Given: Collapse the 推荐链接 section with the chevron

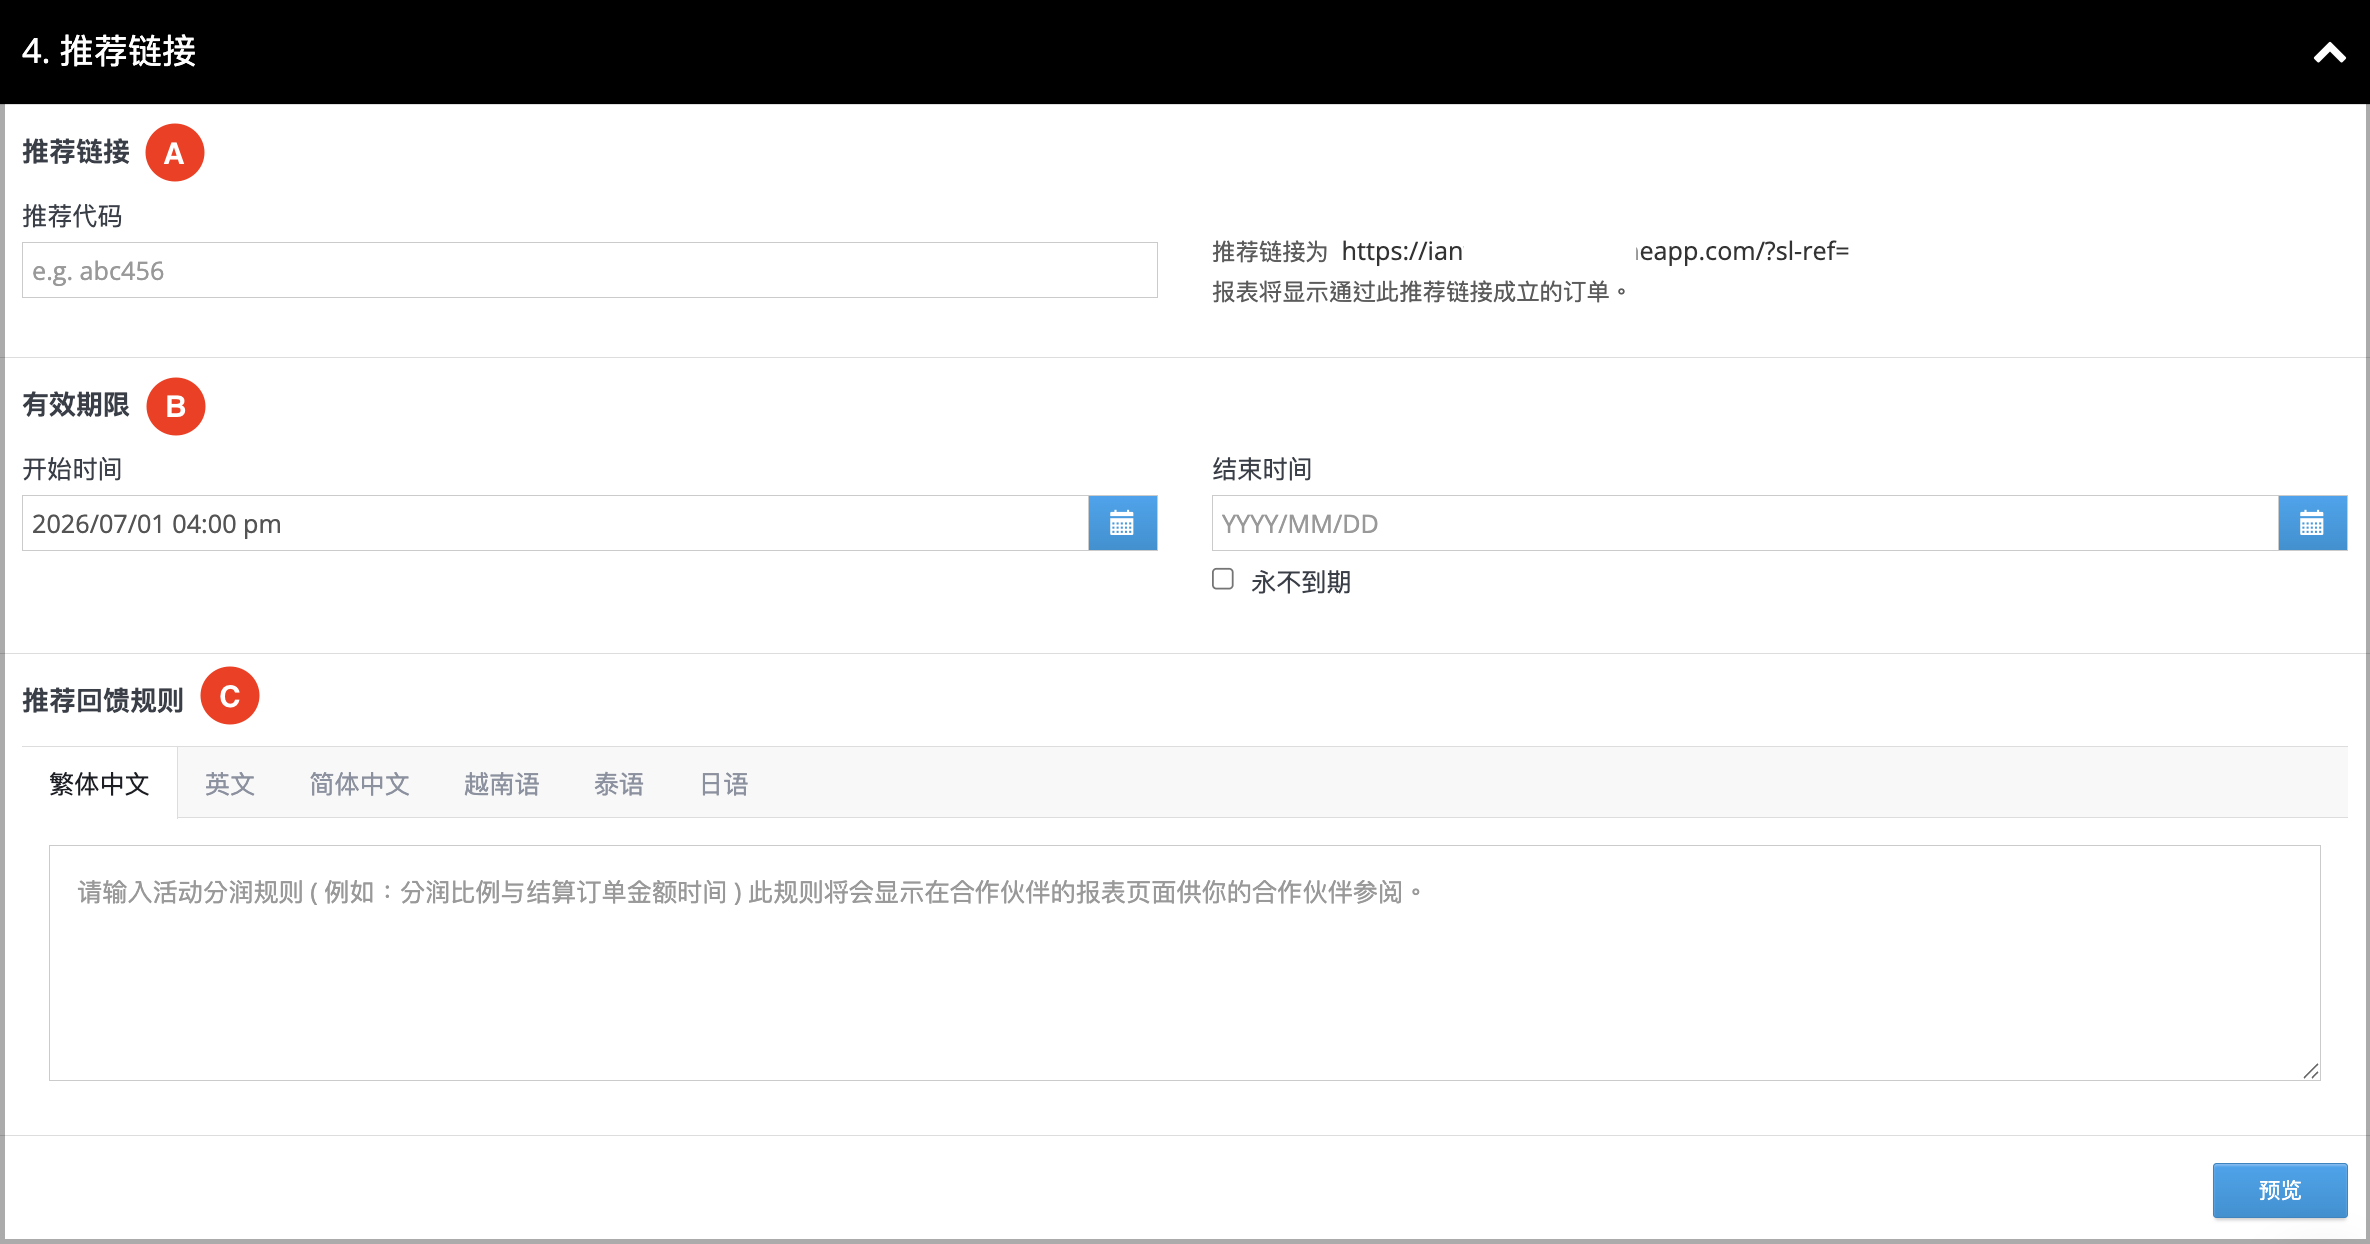Looking at the screenshot, I should click(x=2329, y=53).
